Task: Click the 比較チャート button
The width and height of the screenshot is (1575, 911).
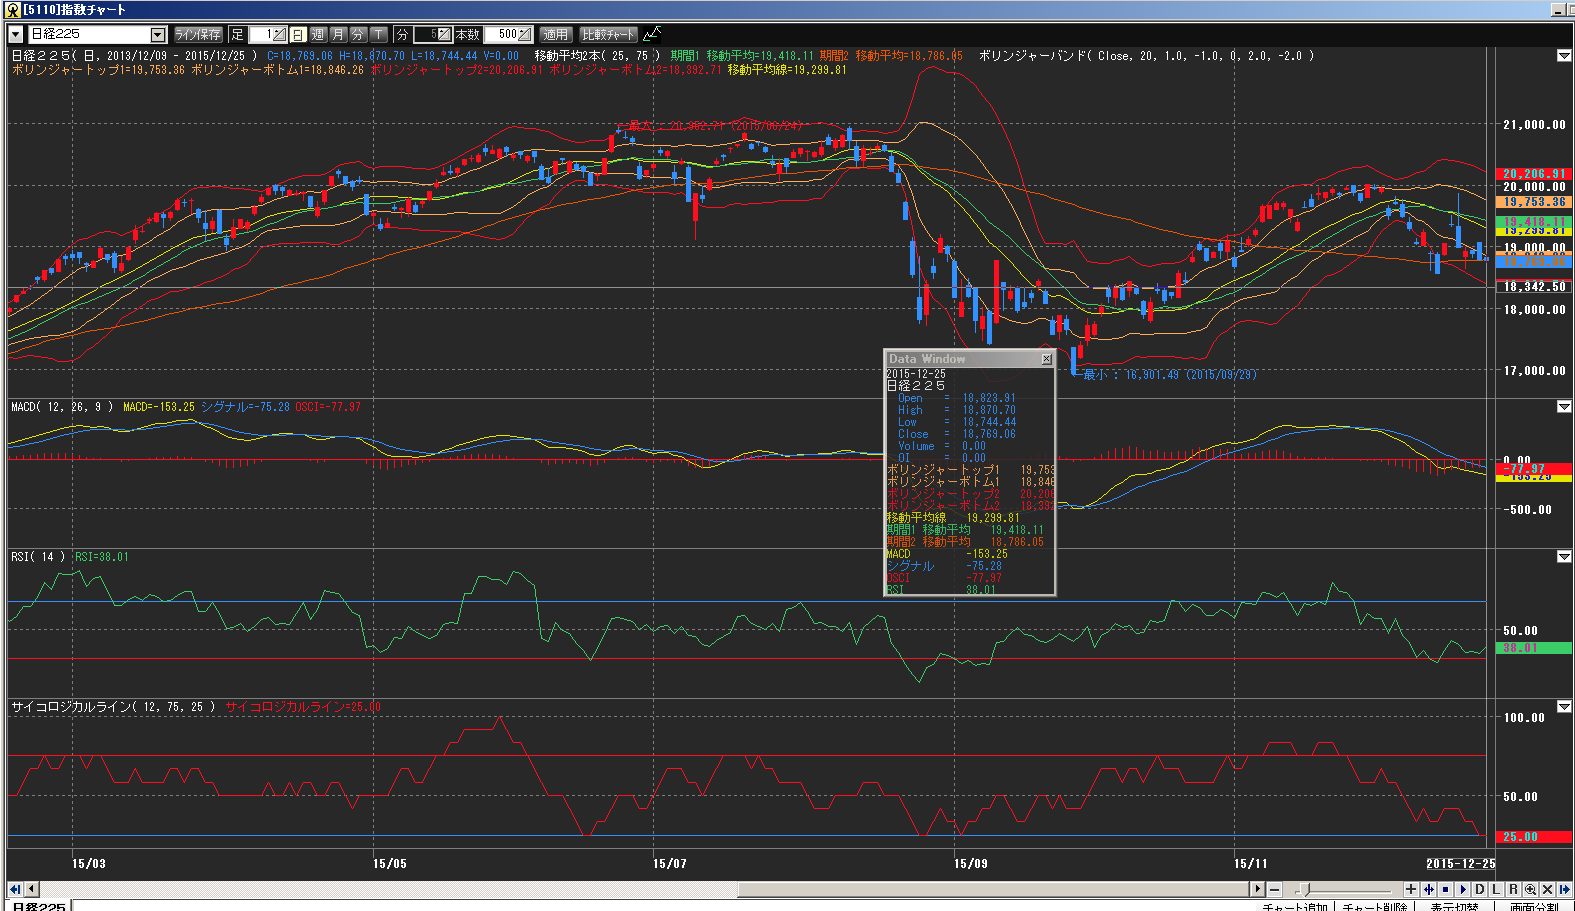Action: coord(608,34)
